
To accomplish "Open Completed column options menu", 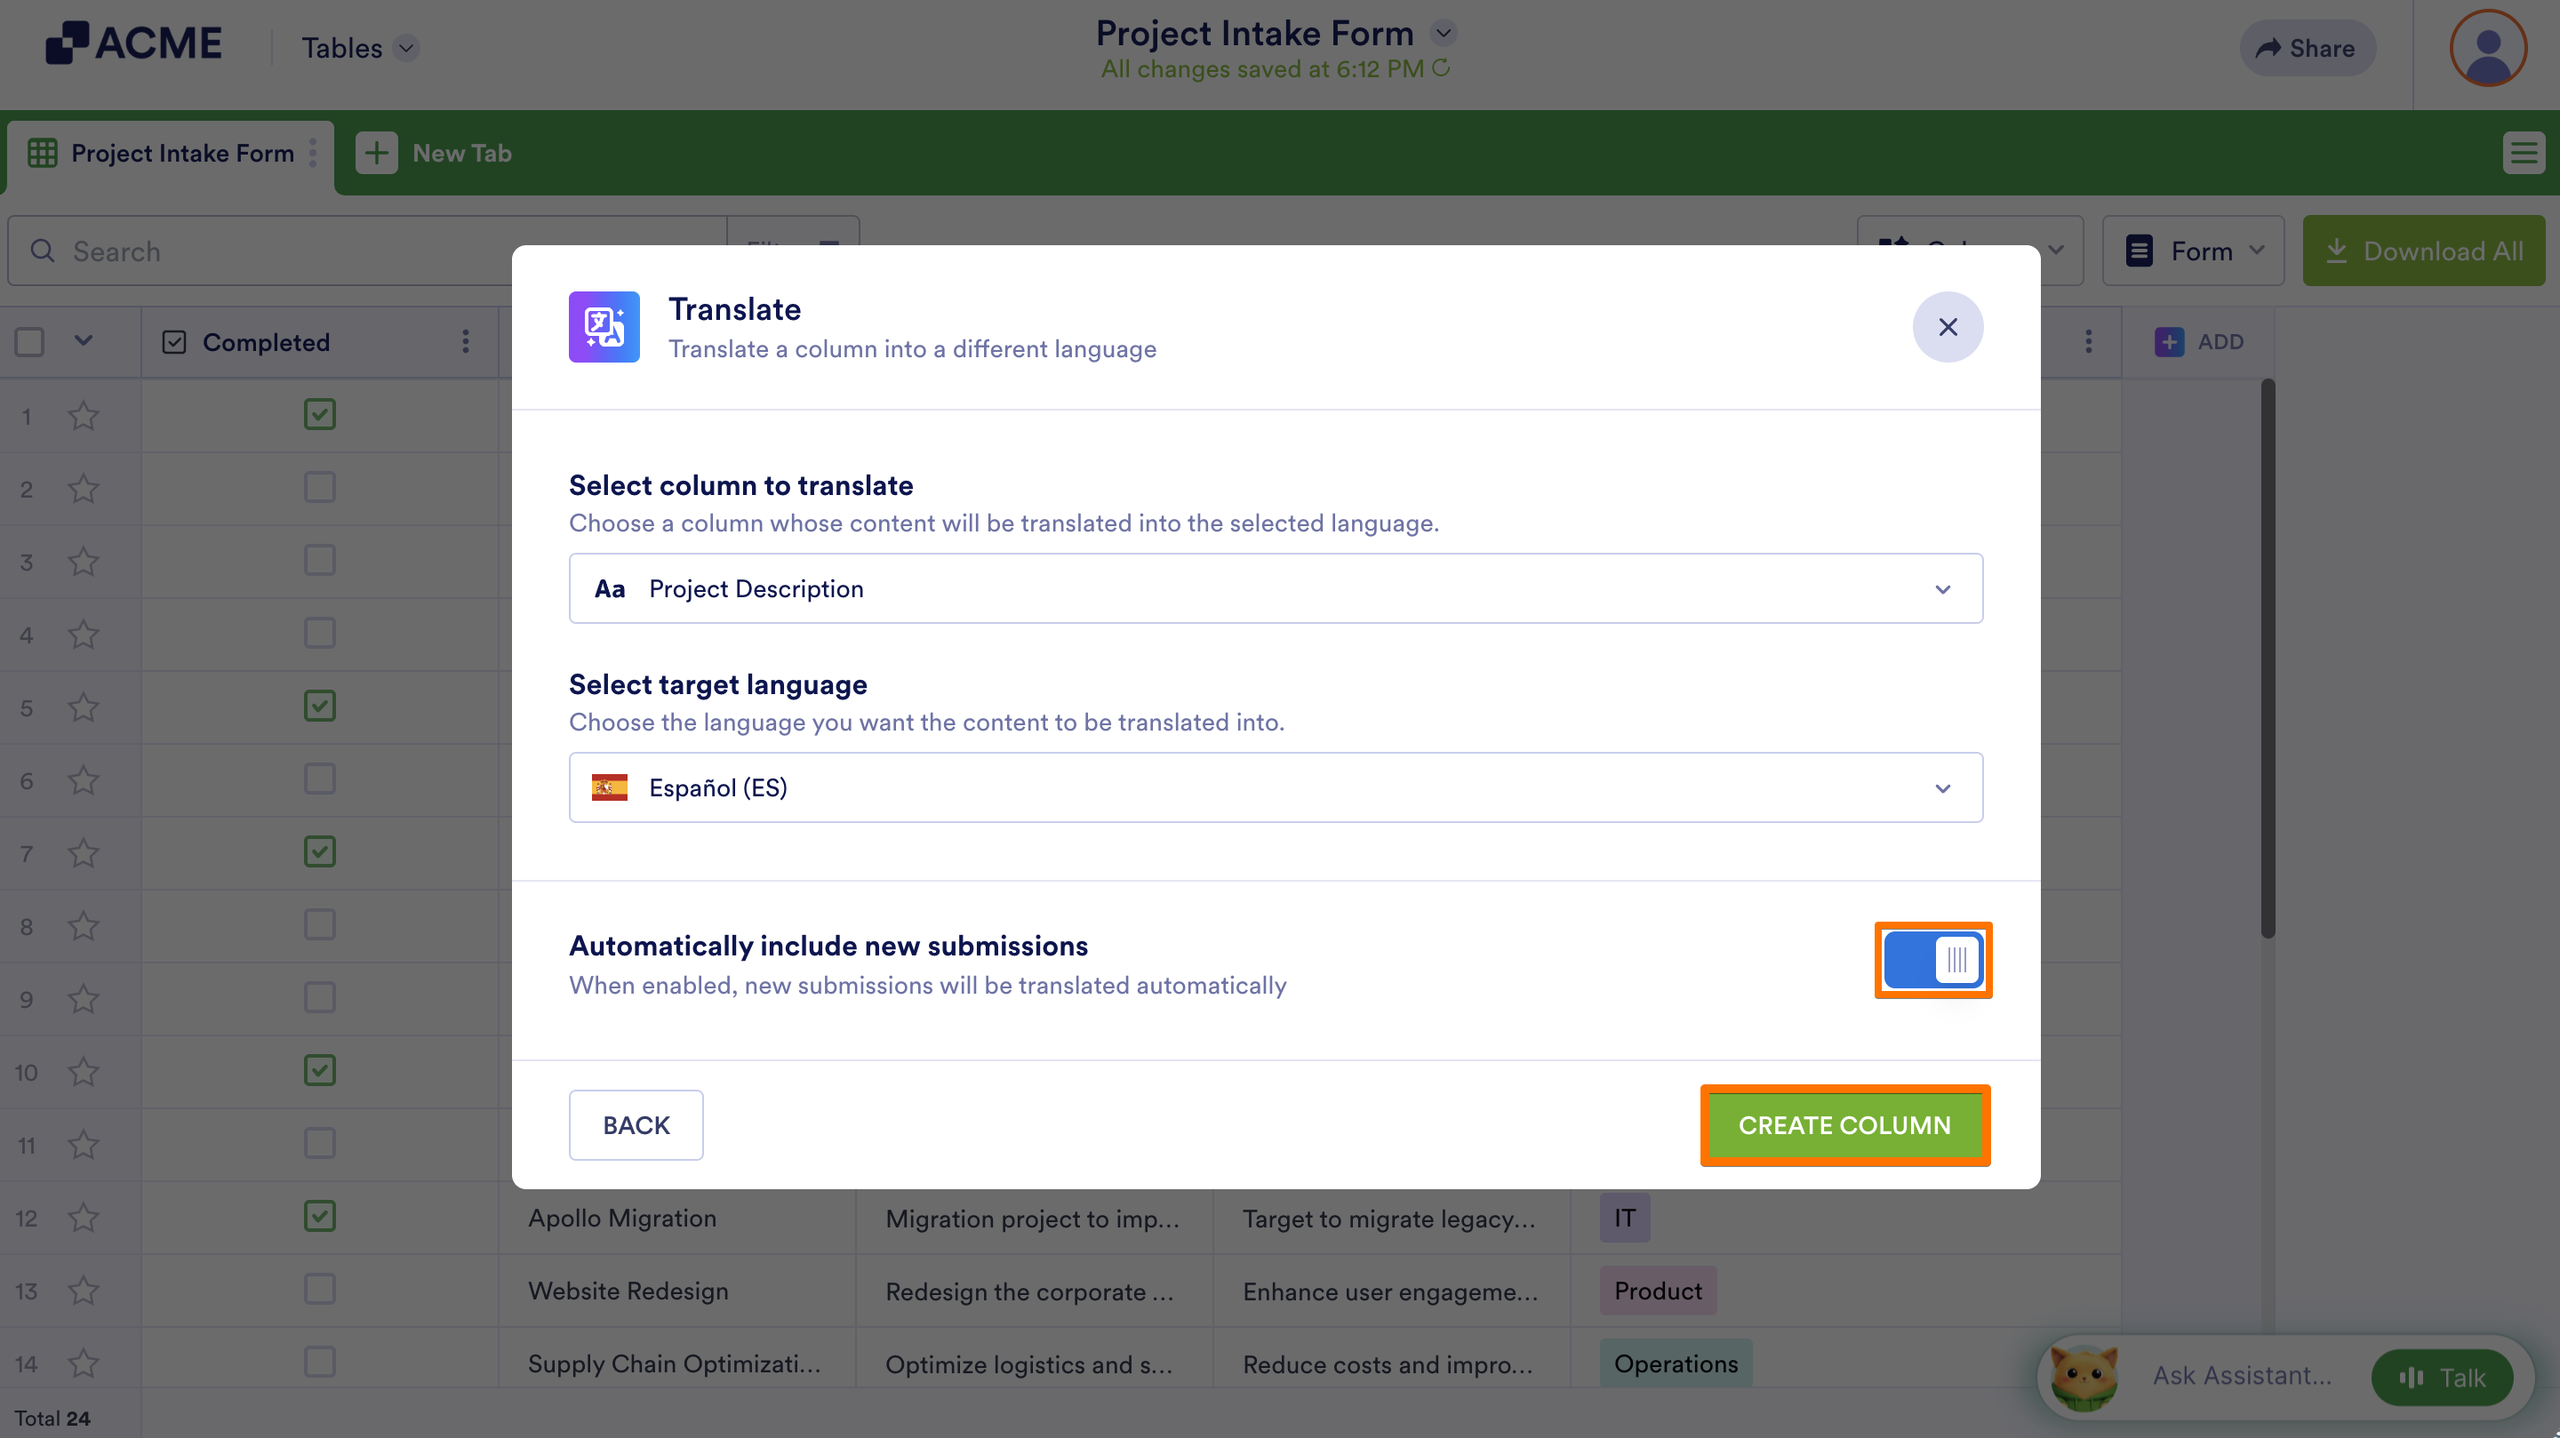I will click(465, 342).
